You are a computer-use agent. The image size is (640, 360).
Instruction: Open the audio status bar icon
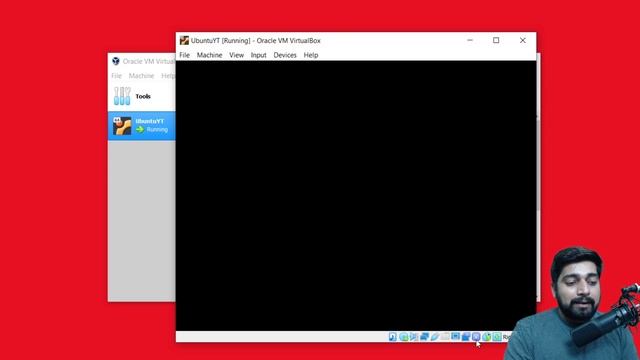coord(414,337)
